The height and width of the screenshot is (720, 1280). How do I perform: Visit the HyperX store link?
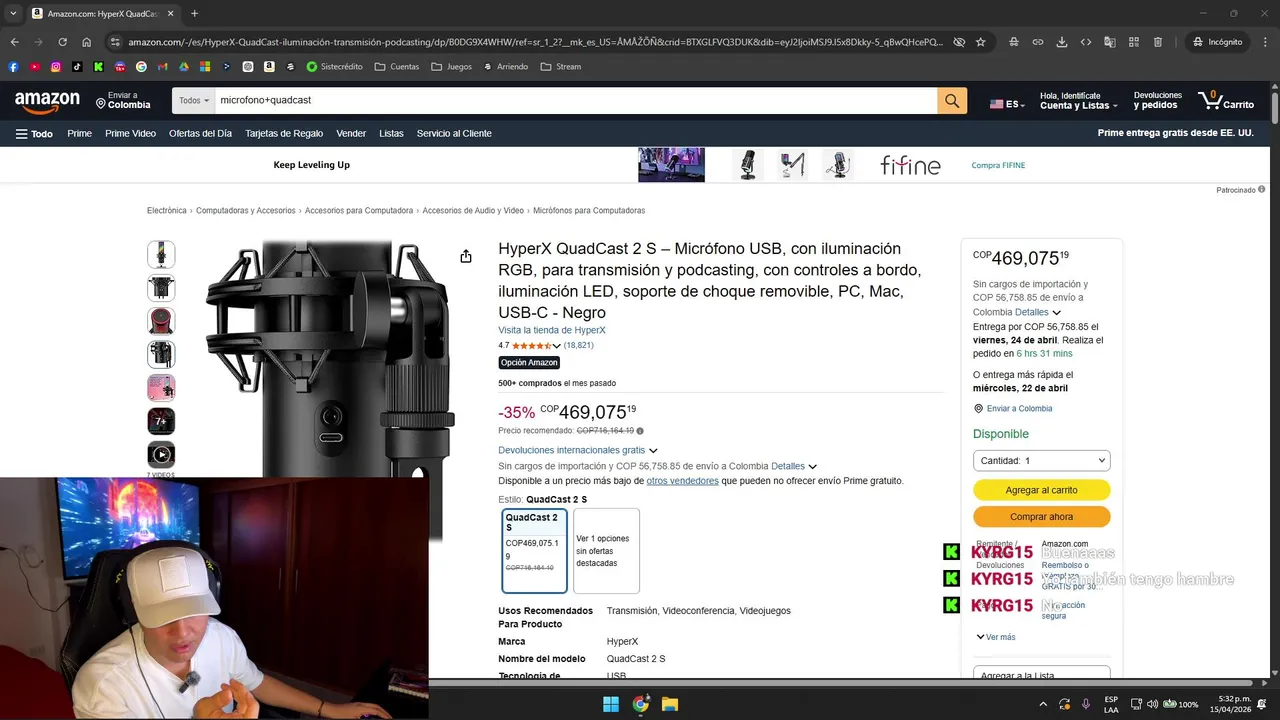[x=552, y=330]
